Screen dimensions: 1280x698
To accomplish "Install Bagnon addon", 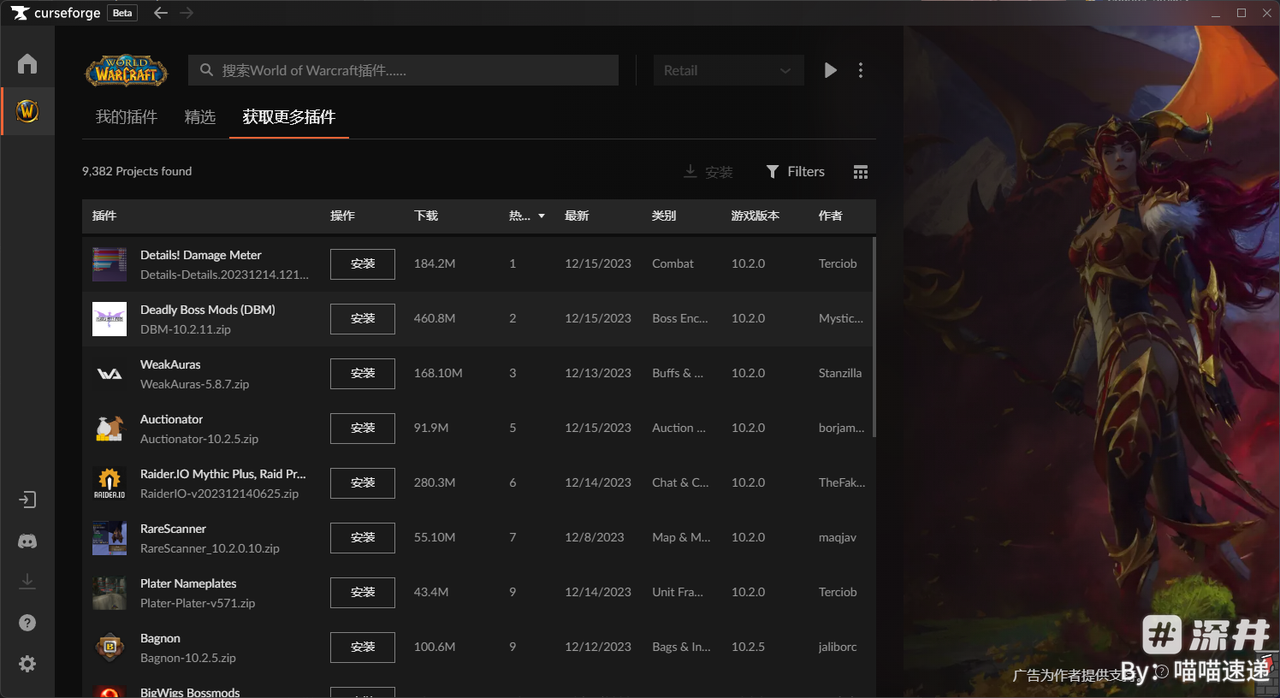I will tap(362, 647).
